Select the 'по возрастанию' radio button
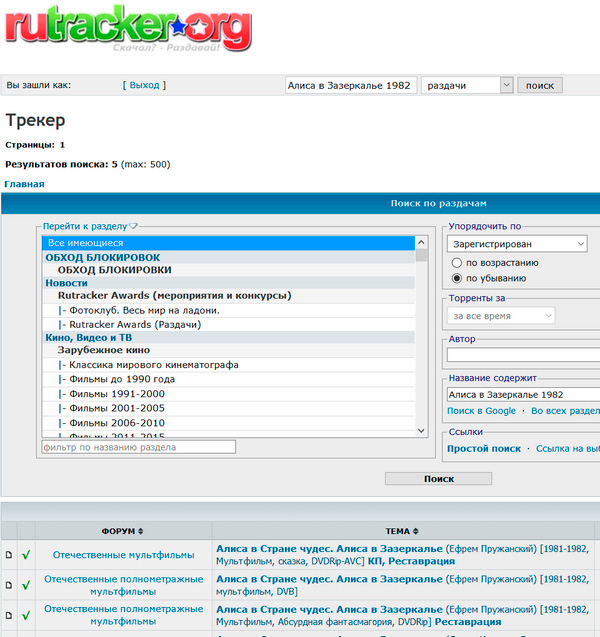This screenshot has height=637, width=600. coord(458,262)
